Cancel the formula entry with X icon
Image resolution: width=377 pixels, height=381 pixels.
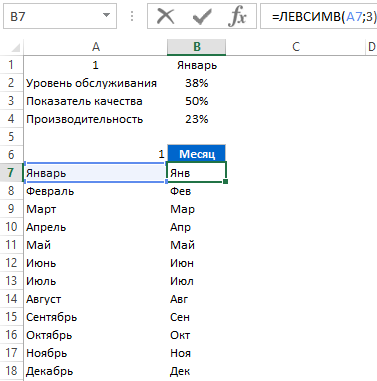coord(165,16)
